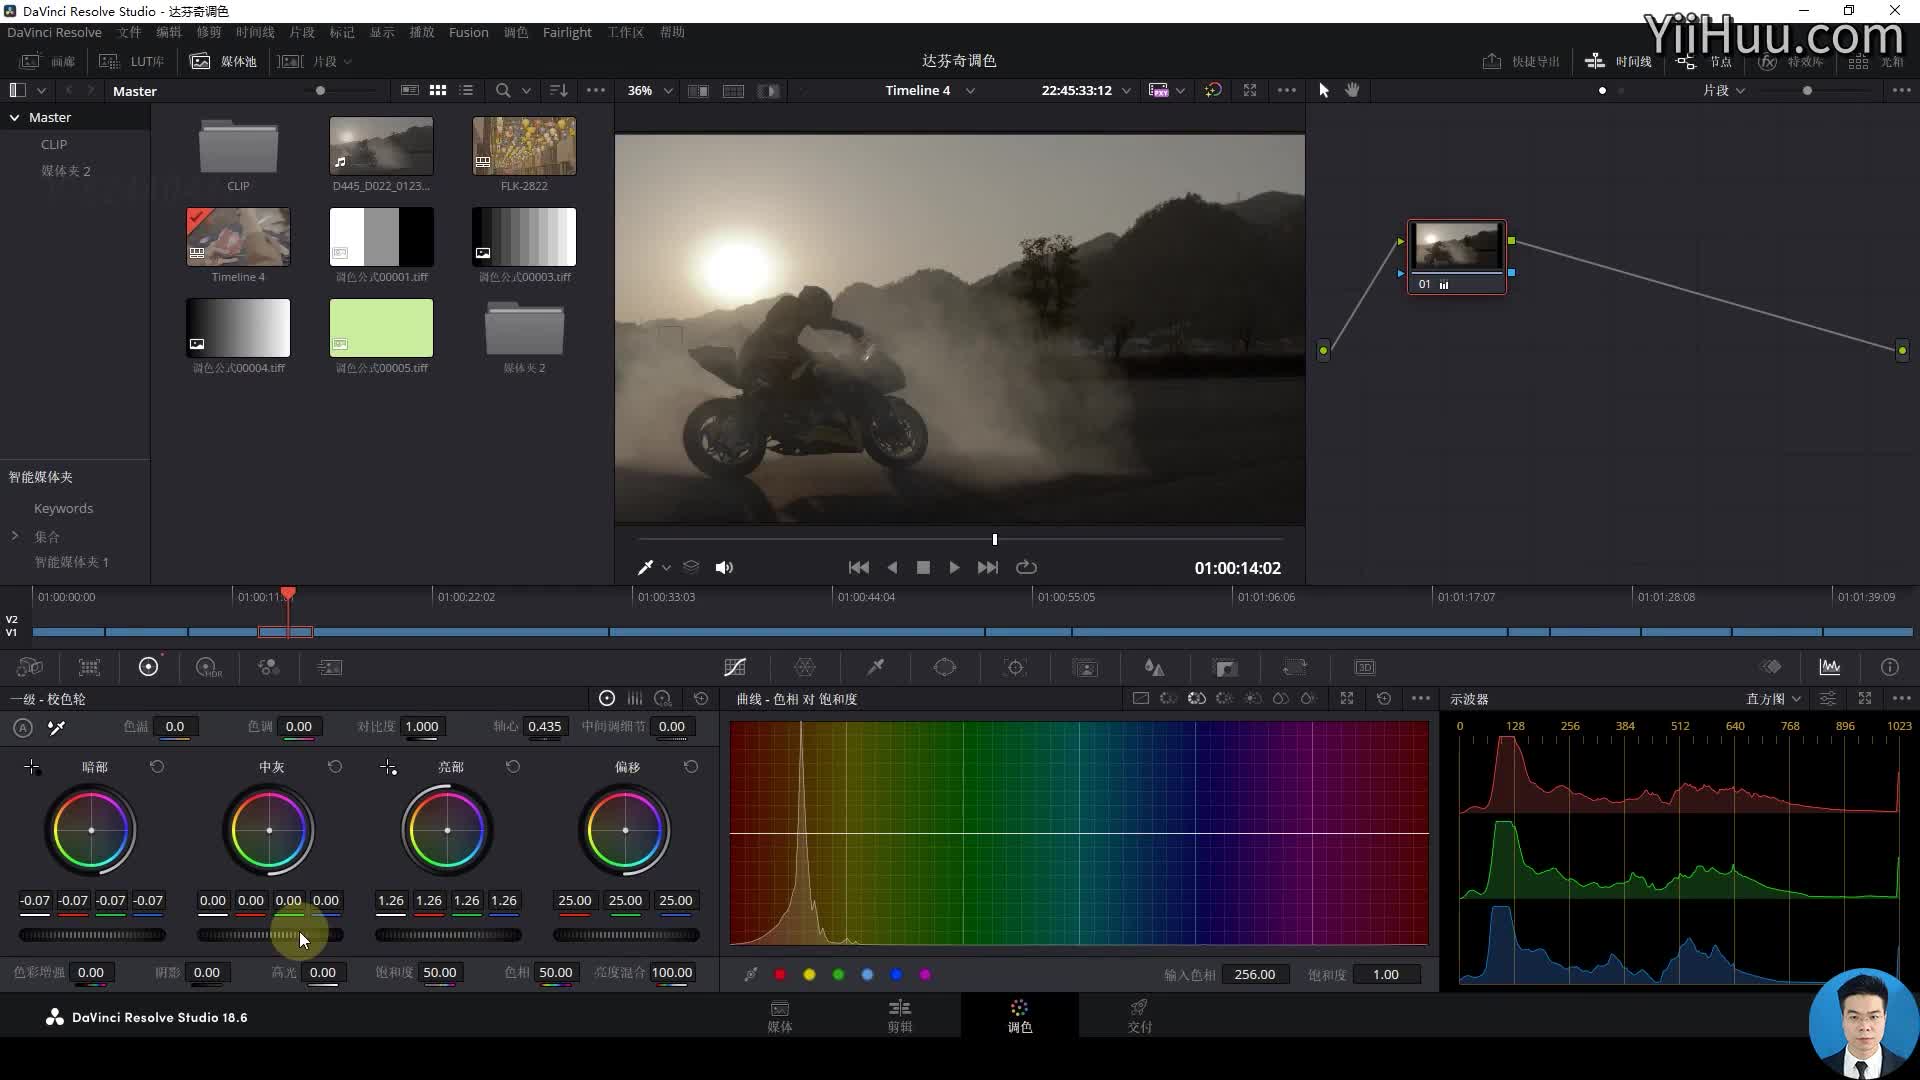Open the HDR color wheels palette
The image size is (1920, 1080).
(208, 667)
